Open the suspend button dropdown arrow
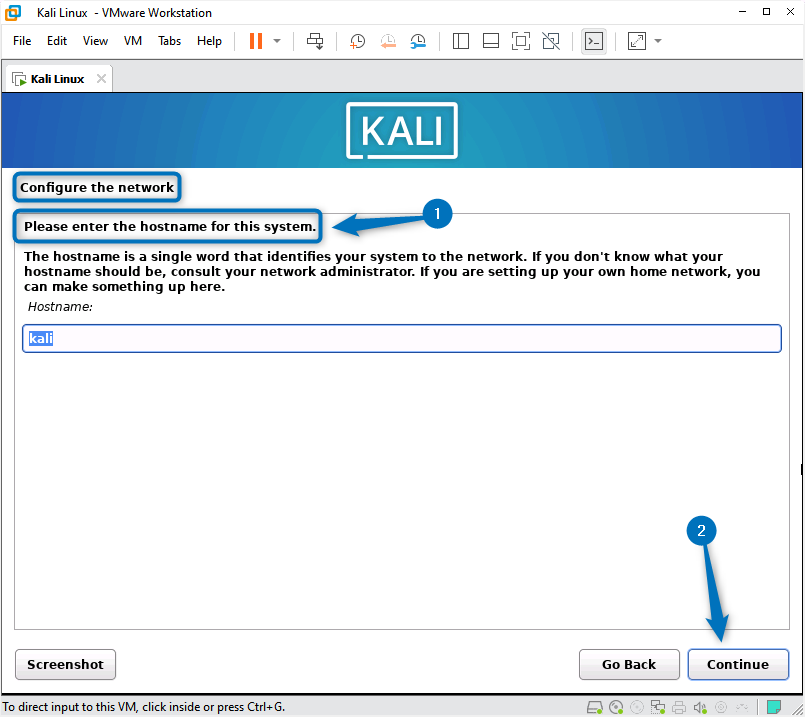The height and width of the screenshot is (717, 805). tap(275, 41)
